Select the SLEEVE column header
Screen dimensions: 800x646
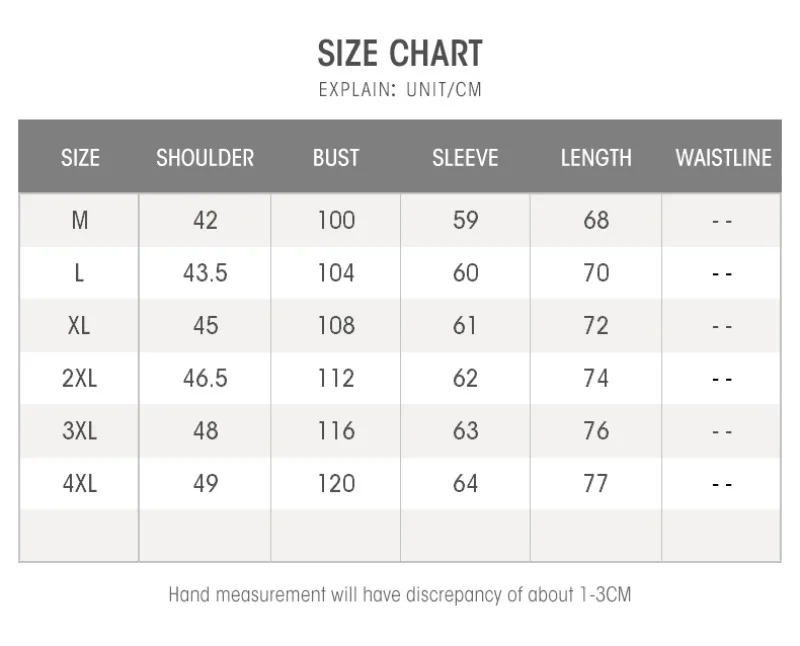(465, 158)
